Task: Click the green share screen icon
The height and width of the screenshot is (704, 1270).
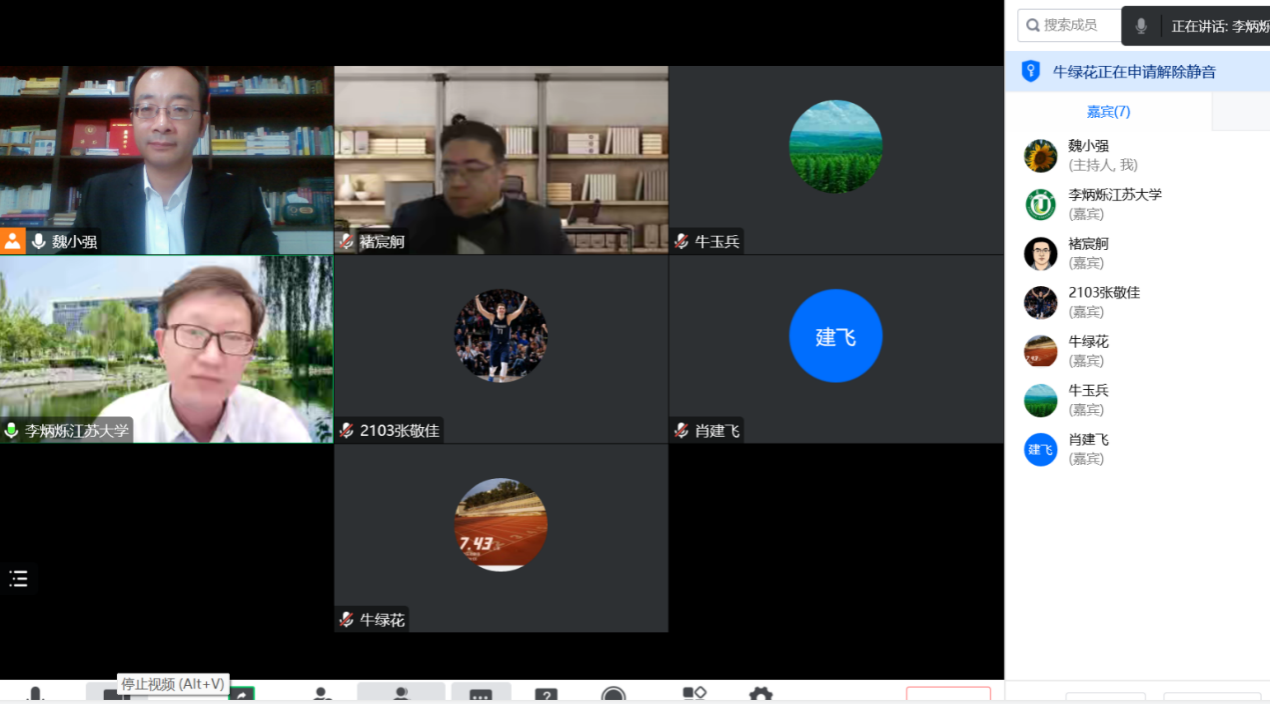Action: [241, 694]
